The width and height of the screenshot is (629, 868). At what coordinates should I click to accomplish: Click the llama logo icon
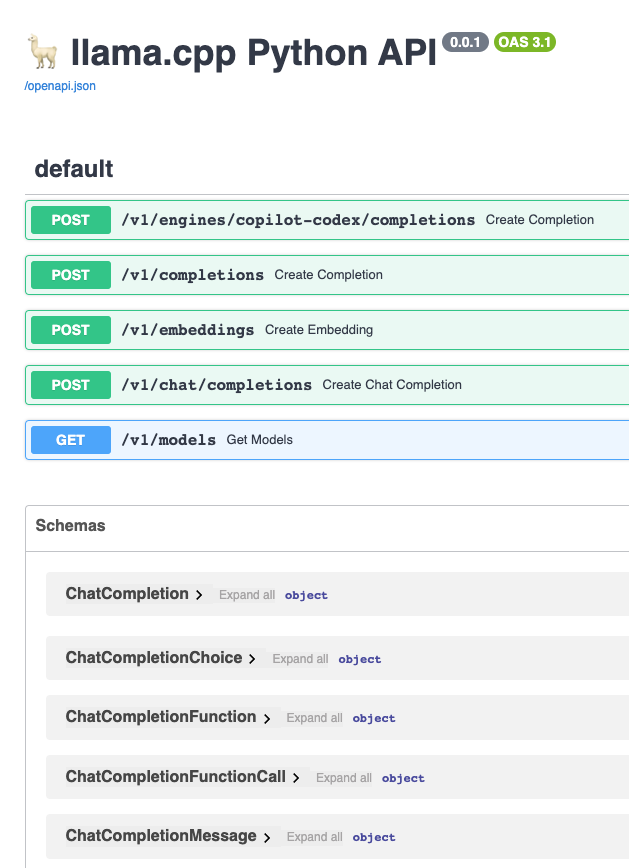coord(37,50)
